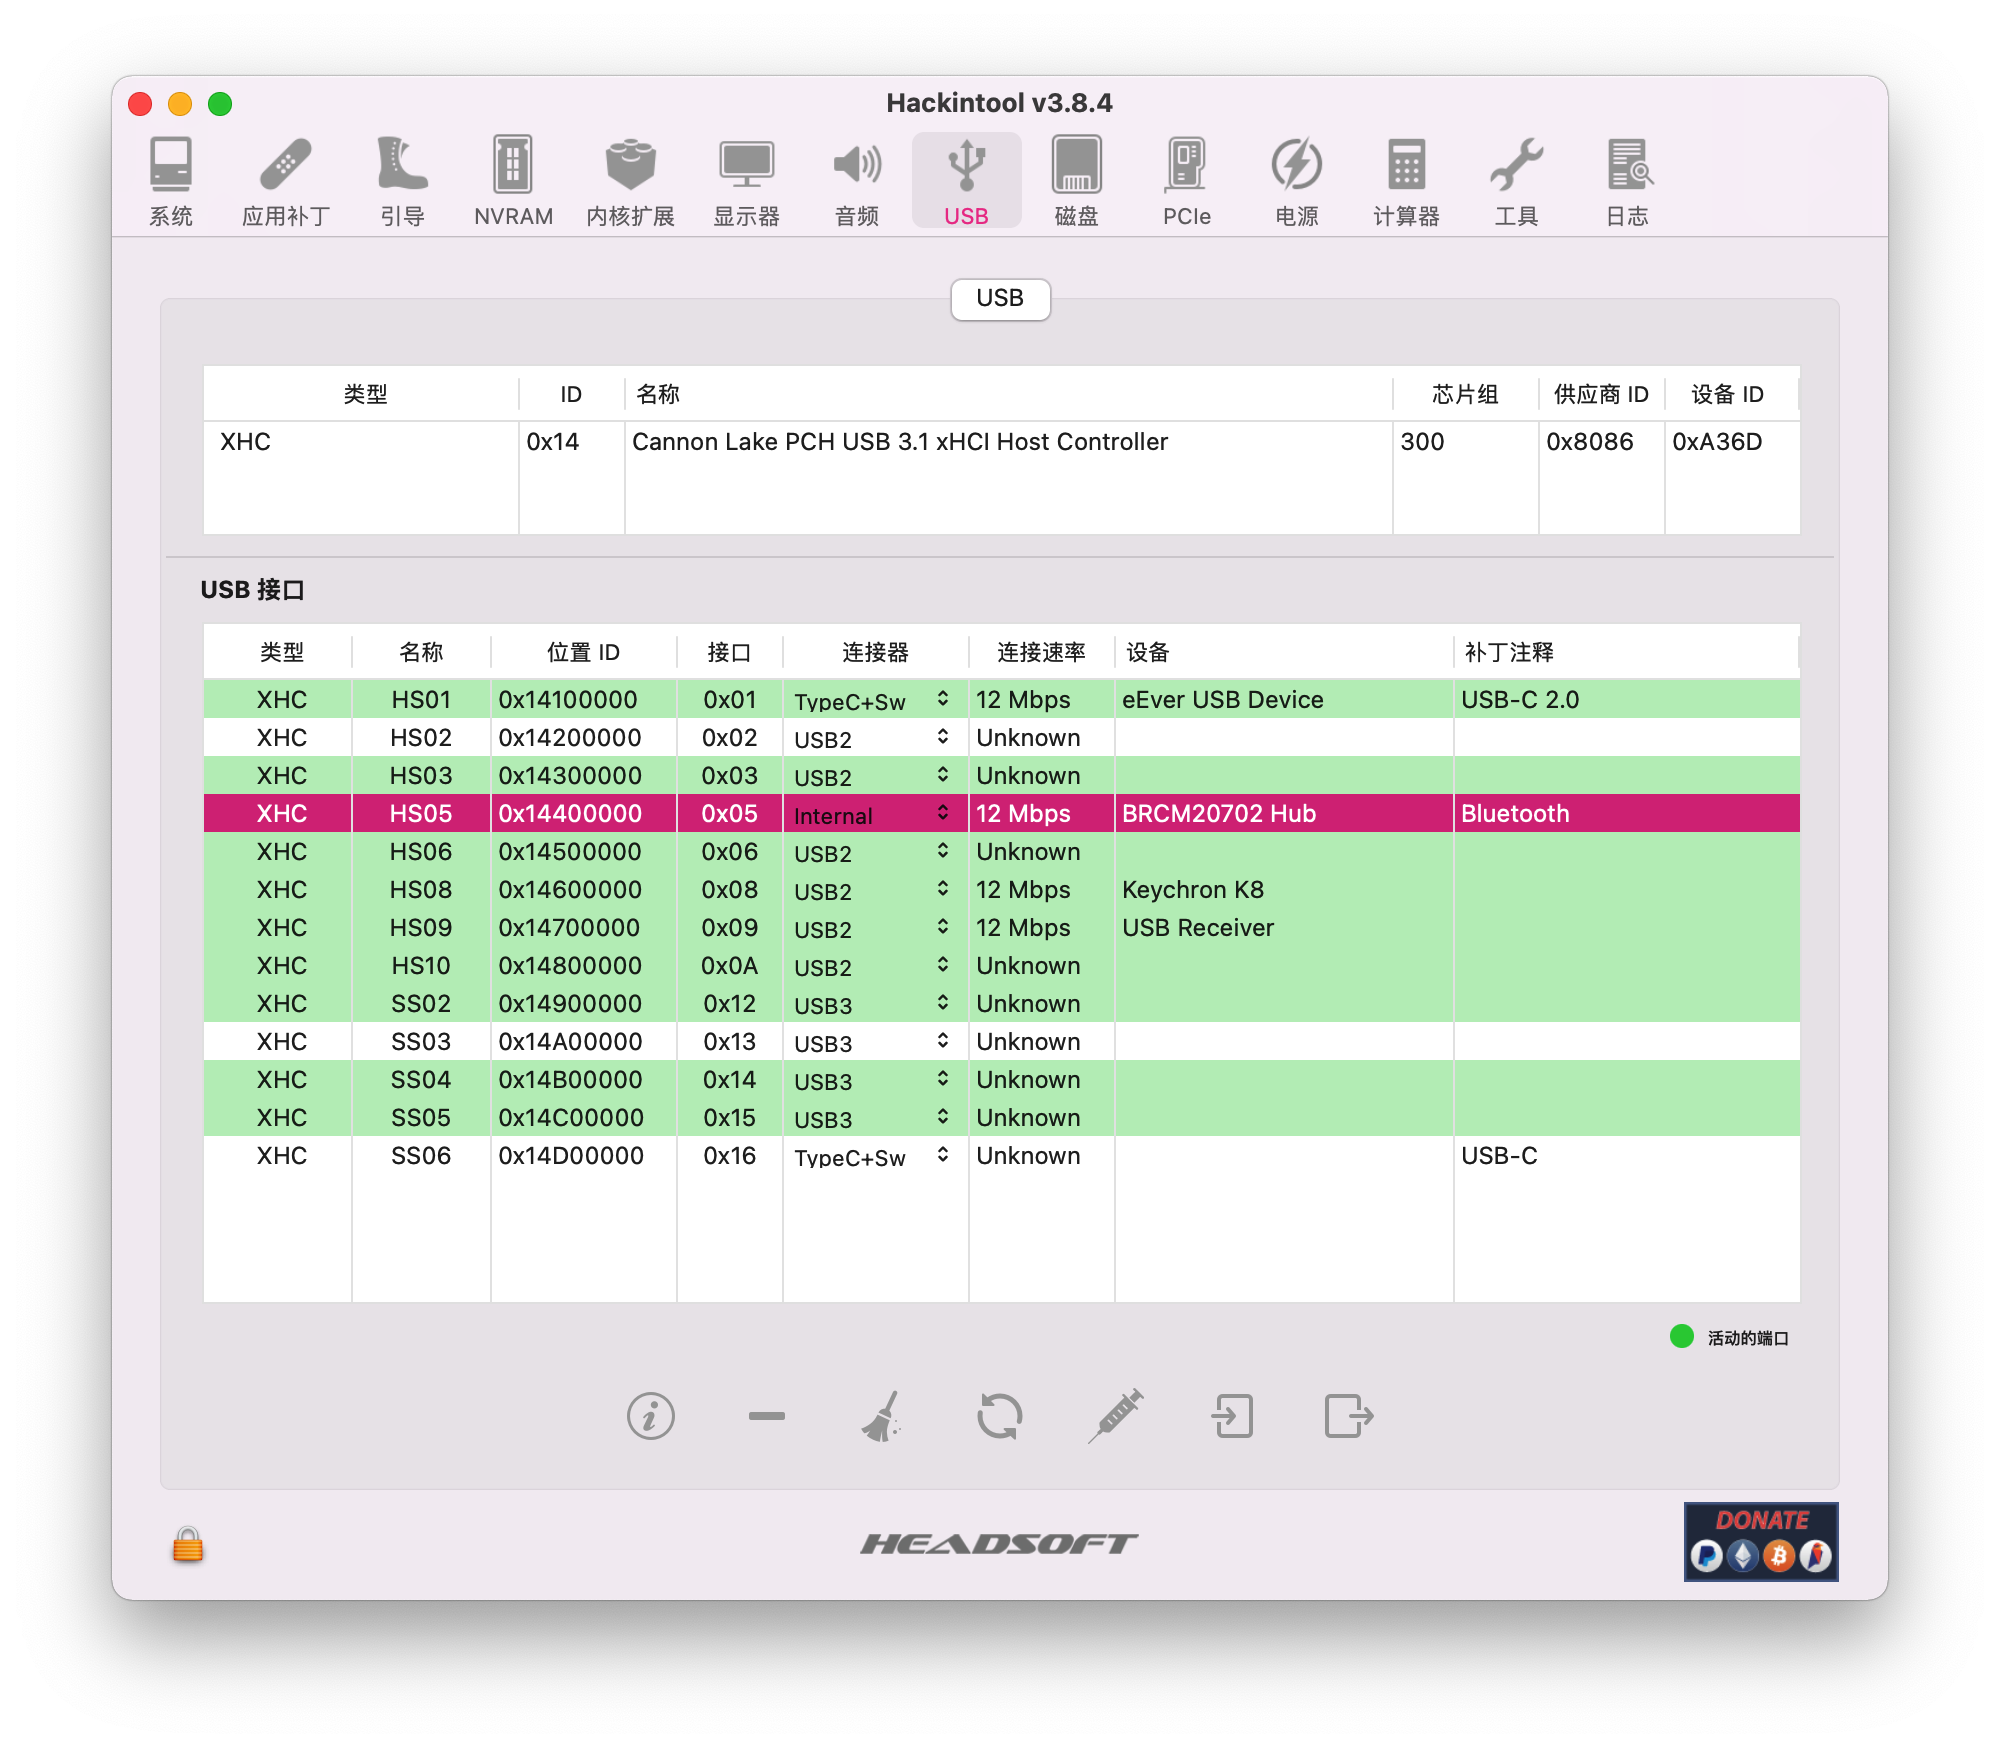2000x1748 pixels.
Task: Open the 磁盘 disk section
Action: tap(1076, 181)
